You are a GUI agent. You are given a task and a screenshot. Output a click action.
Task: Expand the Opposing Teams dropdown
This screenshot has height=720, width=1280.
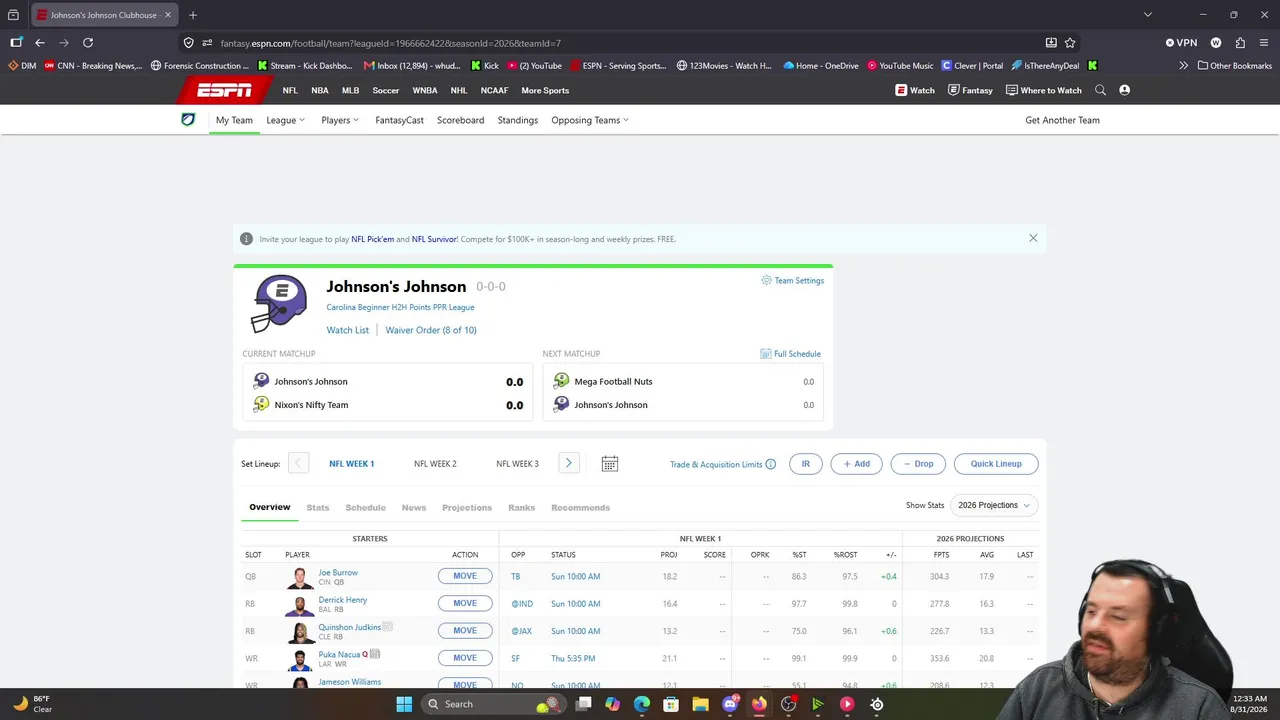pos(590,120)
